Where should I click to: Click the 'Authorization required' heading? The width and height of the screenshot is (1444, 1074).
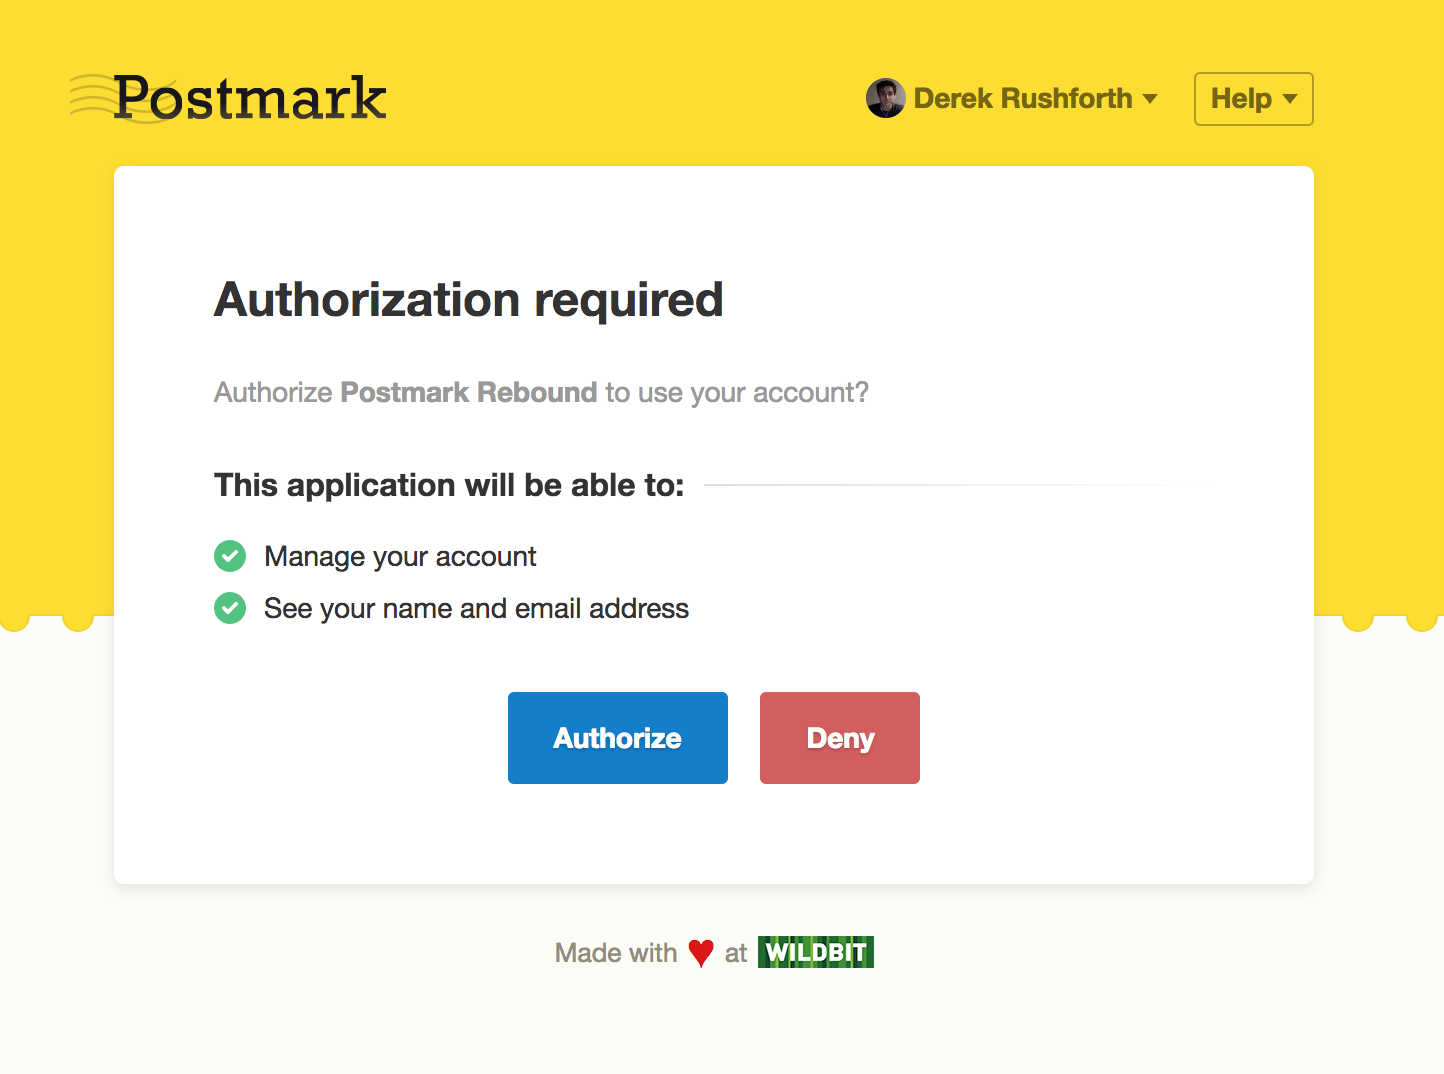click(468, 300)
